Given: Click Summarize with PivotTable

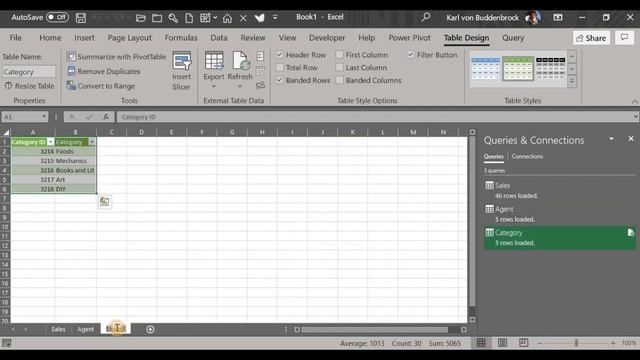Looking at the screenshot, I should point(117,56).
